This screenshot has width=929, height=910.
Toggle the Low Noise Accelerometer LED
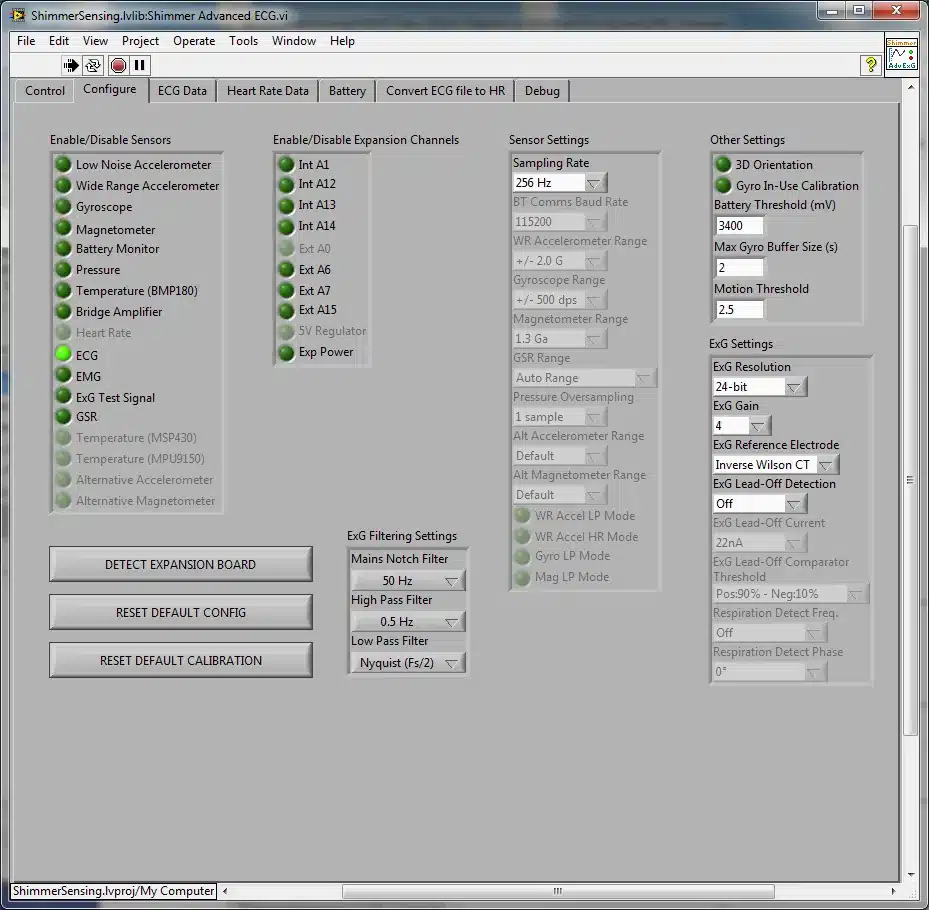pos(63,164)
